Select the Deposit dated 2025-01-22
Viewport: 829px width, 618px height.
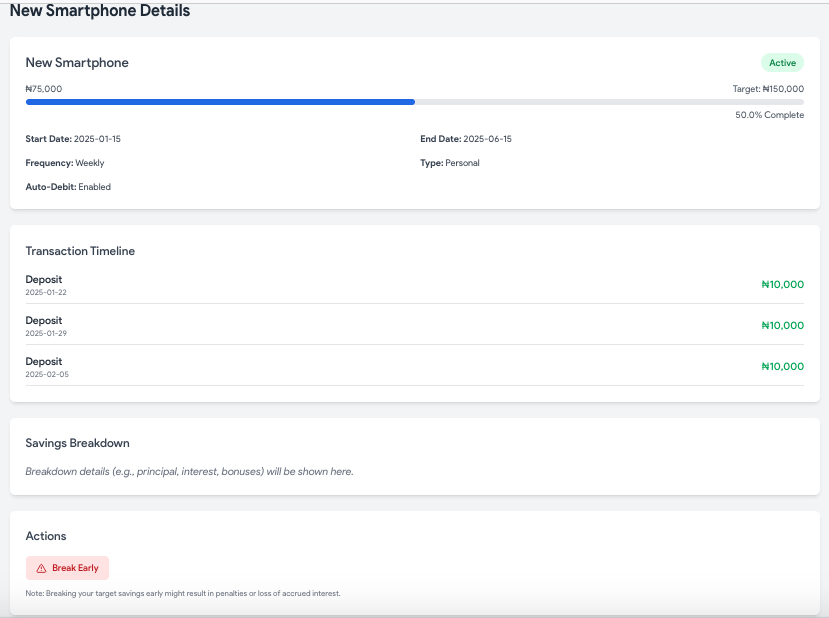(x=414, y=284)
